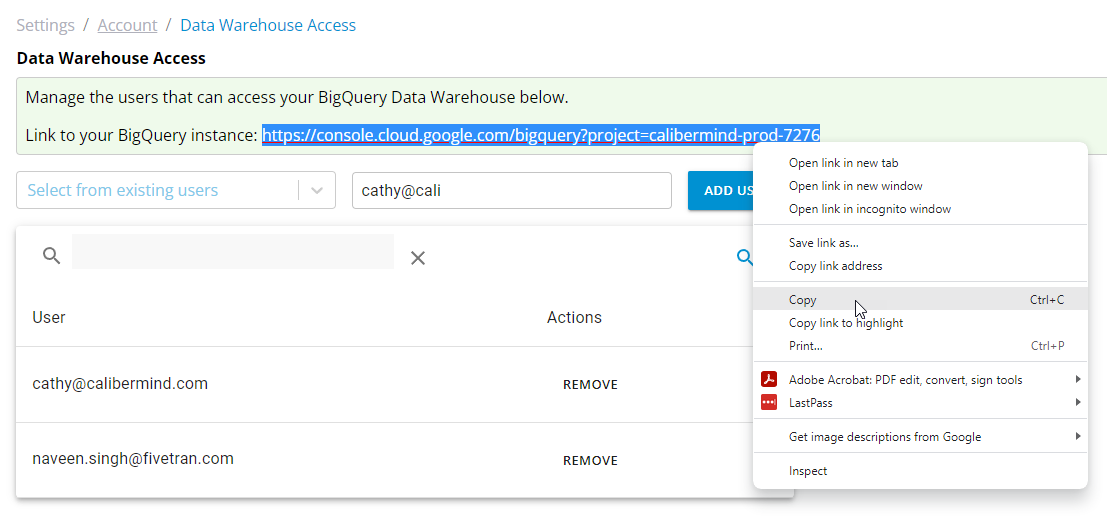The image size is (1107, 526).
Task: Expand LastPass submenu arrow
Action: (x=1078, y=402)
